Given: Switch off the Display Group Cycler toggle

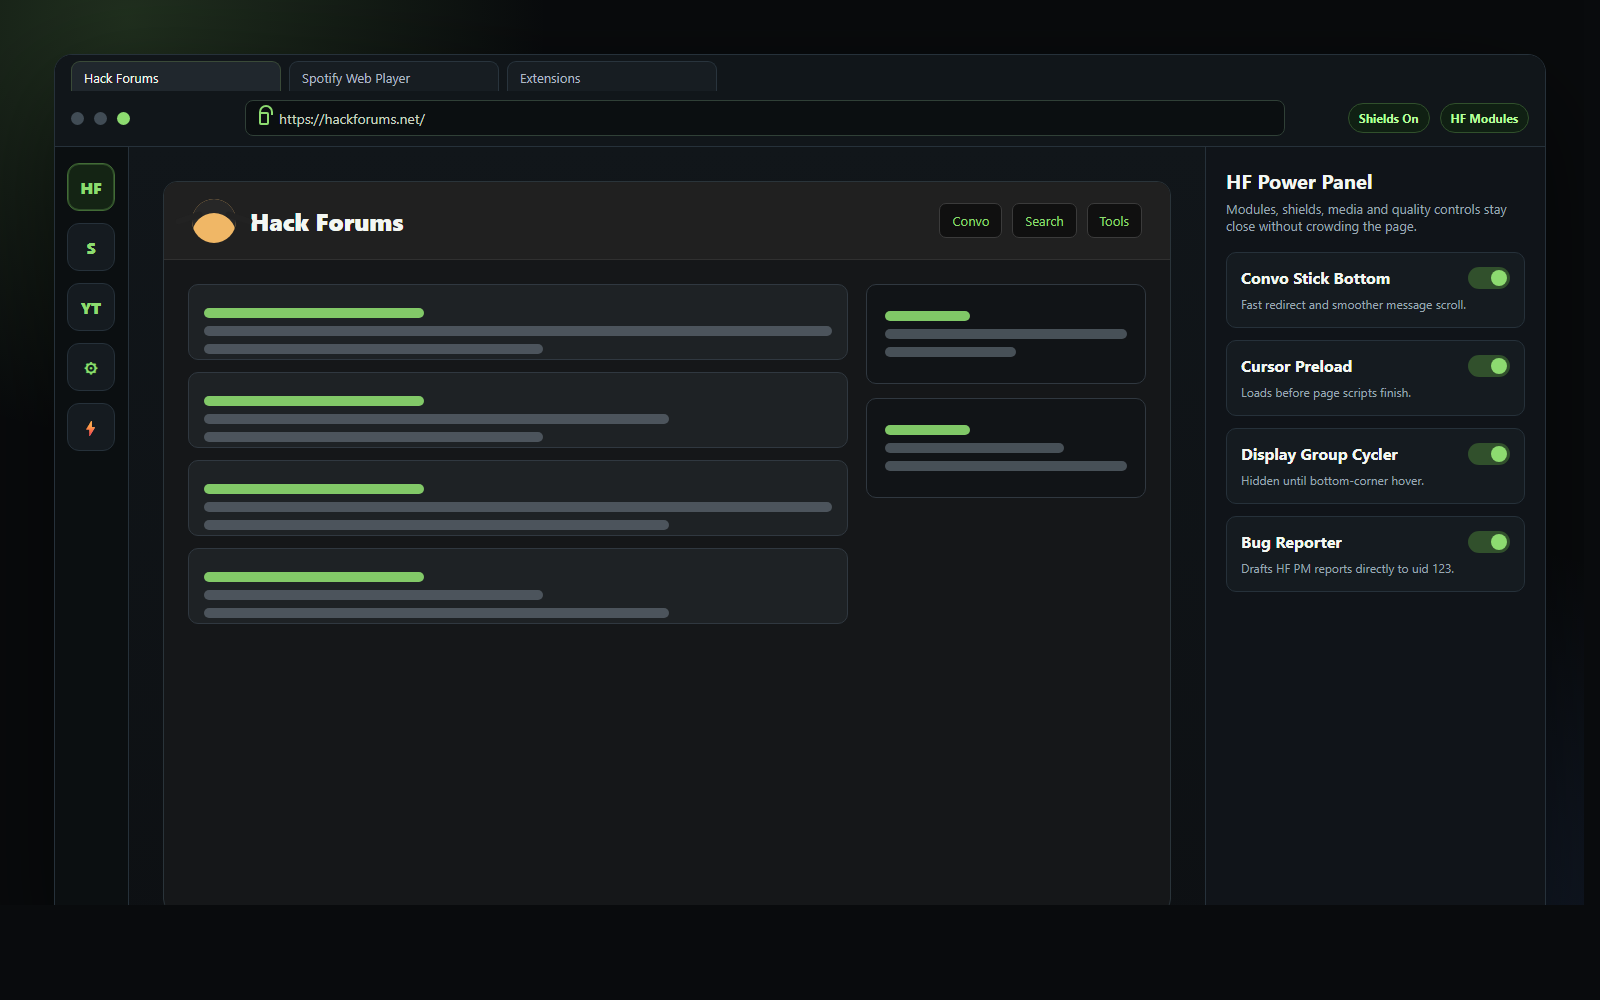Looking at the screenshot, I should 1488,454.
